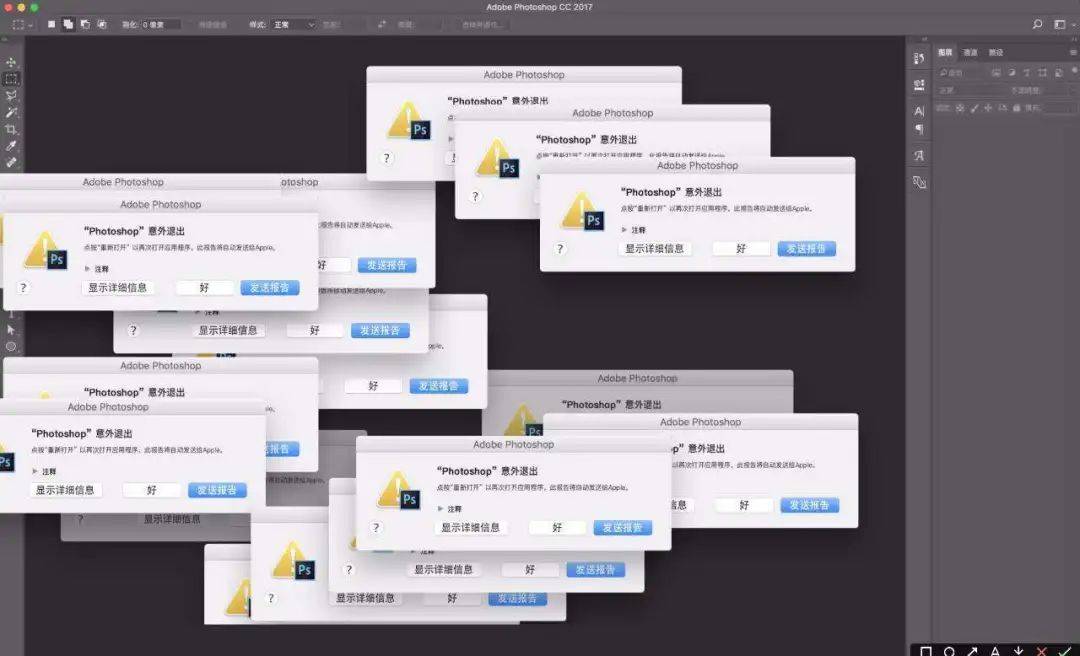Open the Glyphs panel icon
Screen dimensions: 1080x656
919,156
